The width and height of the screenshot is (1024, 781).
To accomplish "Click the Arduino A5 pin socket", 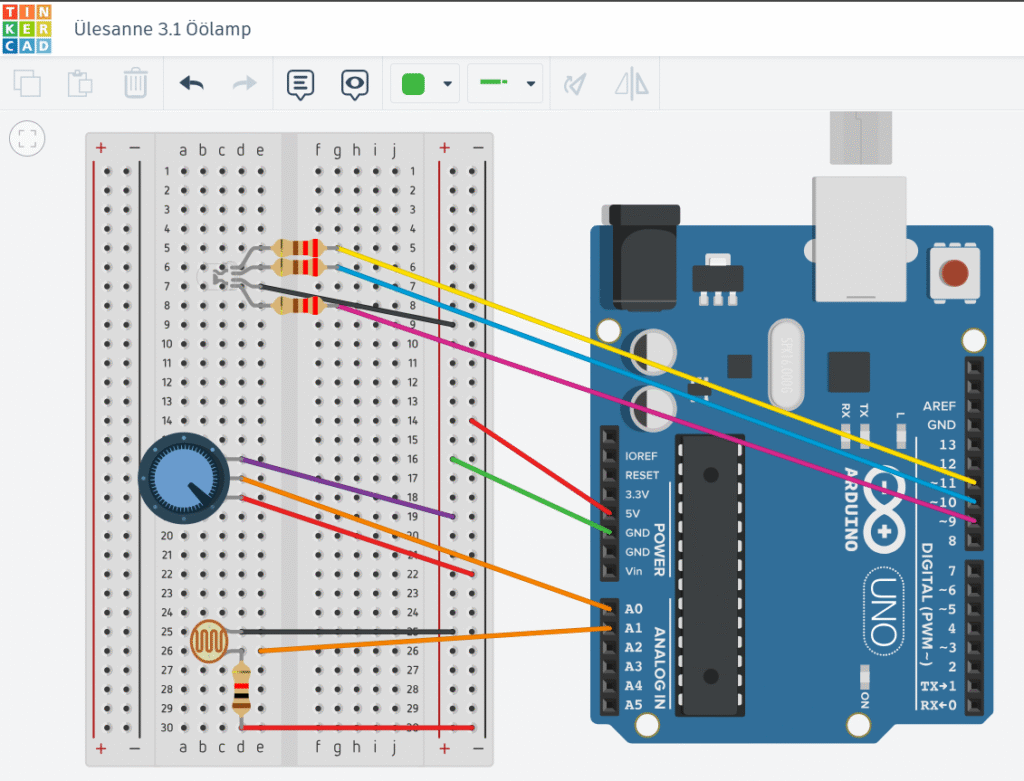I will (x=609, y=705).
